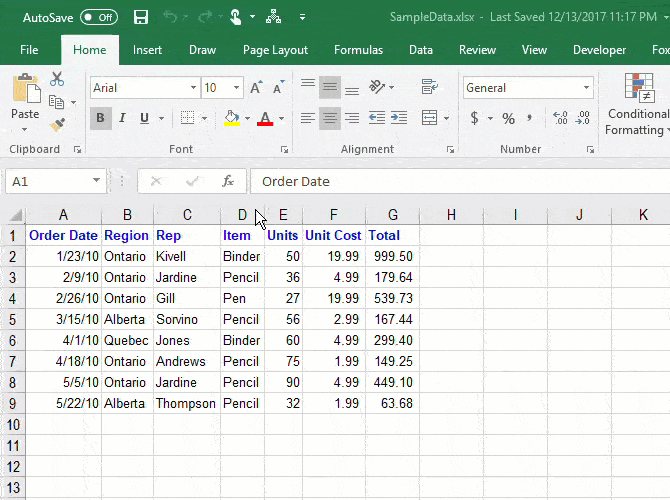The width and height of the screenshot is (670, 500).
Task: Click the Insert Function fx icon
Action: coord(228,181)
